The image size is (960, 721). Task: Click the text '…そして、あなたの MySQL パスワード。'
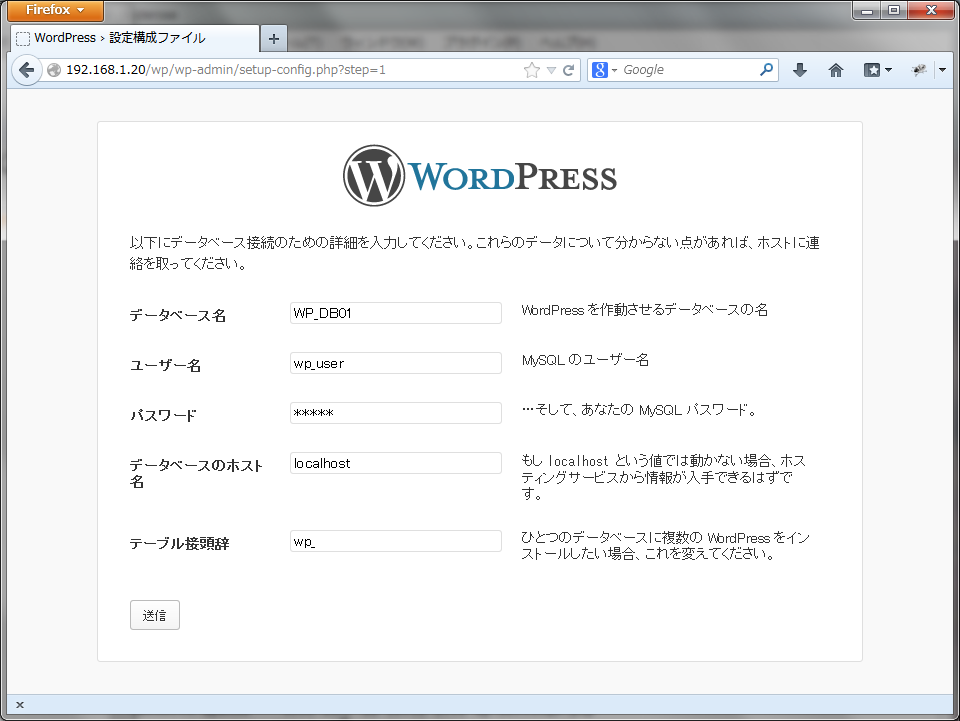(640, 409)
